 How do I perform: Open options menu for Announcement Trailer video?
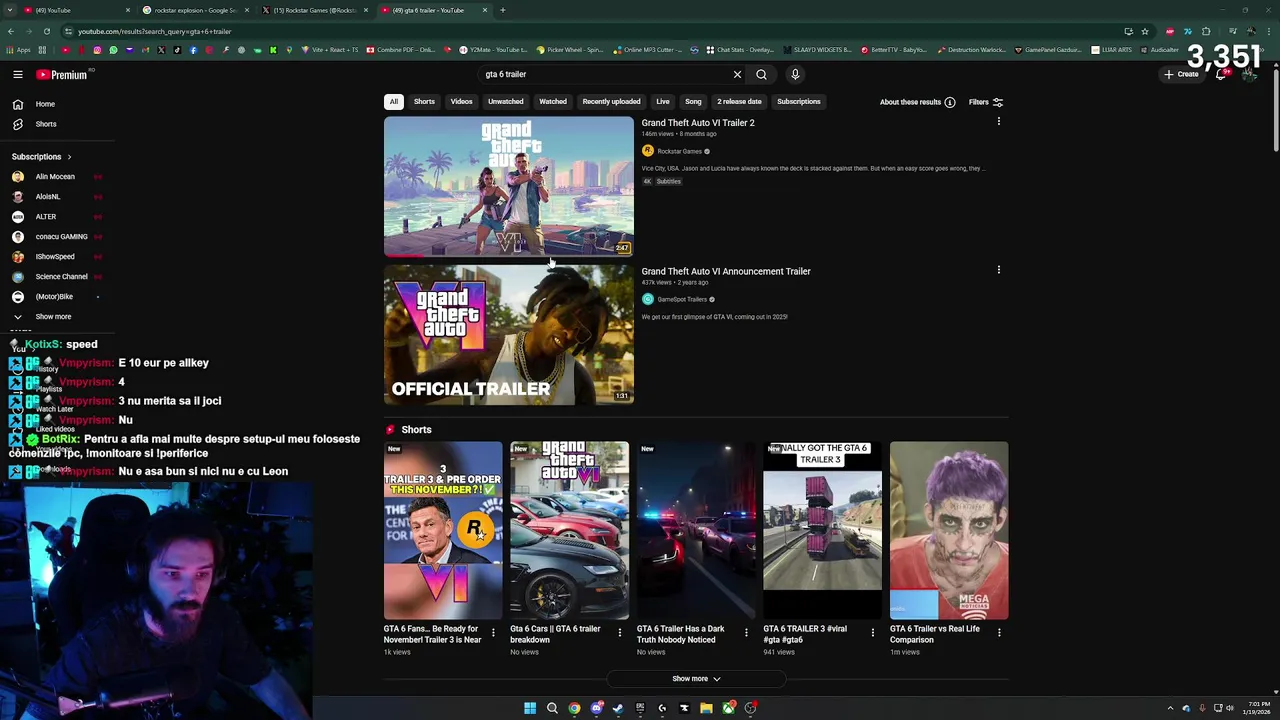998,269
